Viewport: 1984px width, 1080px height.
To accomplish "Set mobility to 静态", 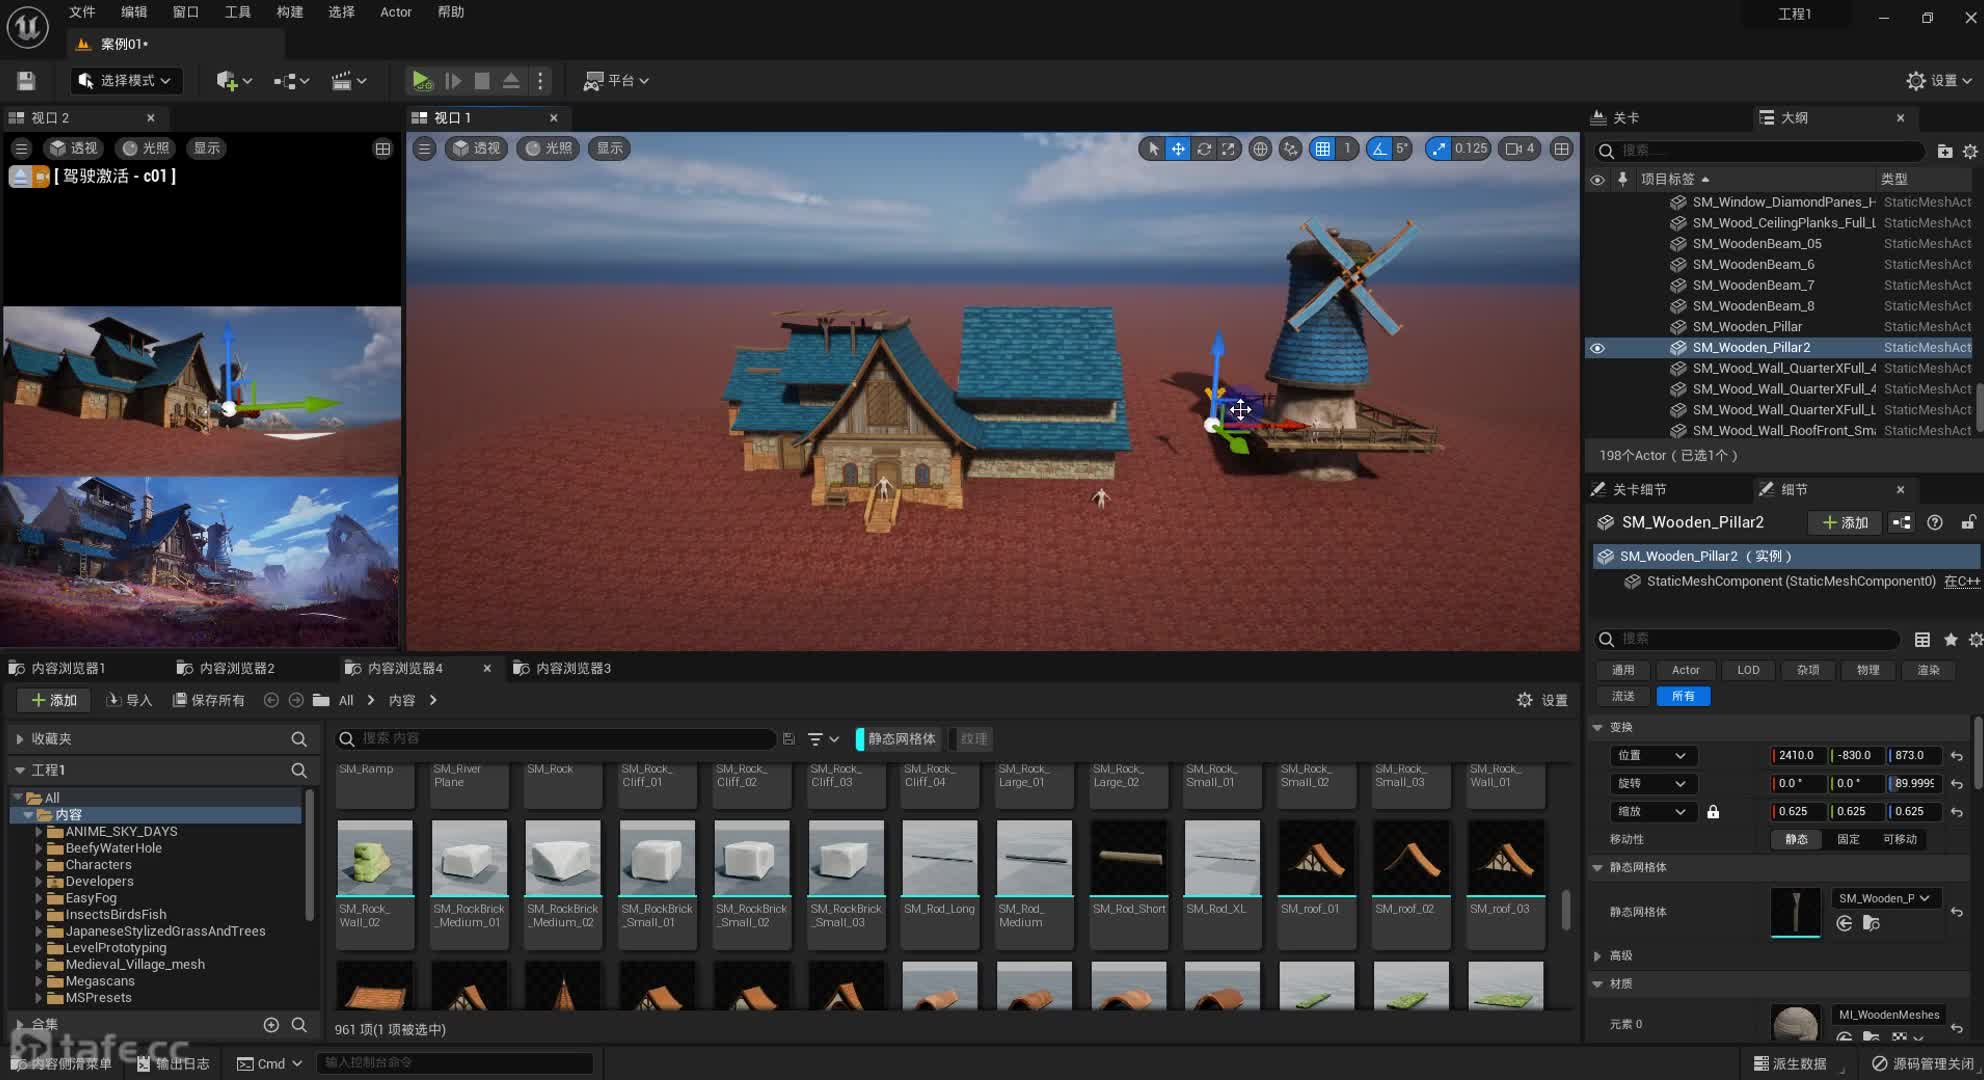I will coord(1796,839).
